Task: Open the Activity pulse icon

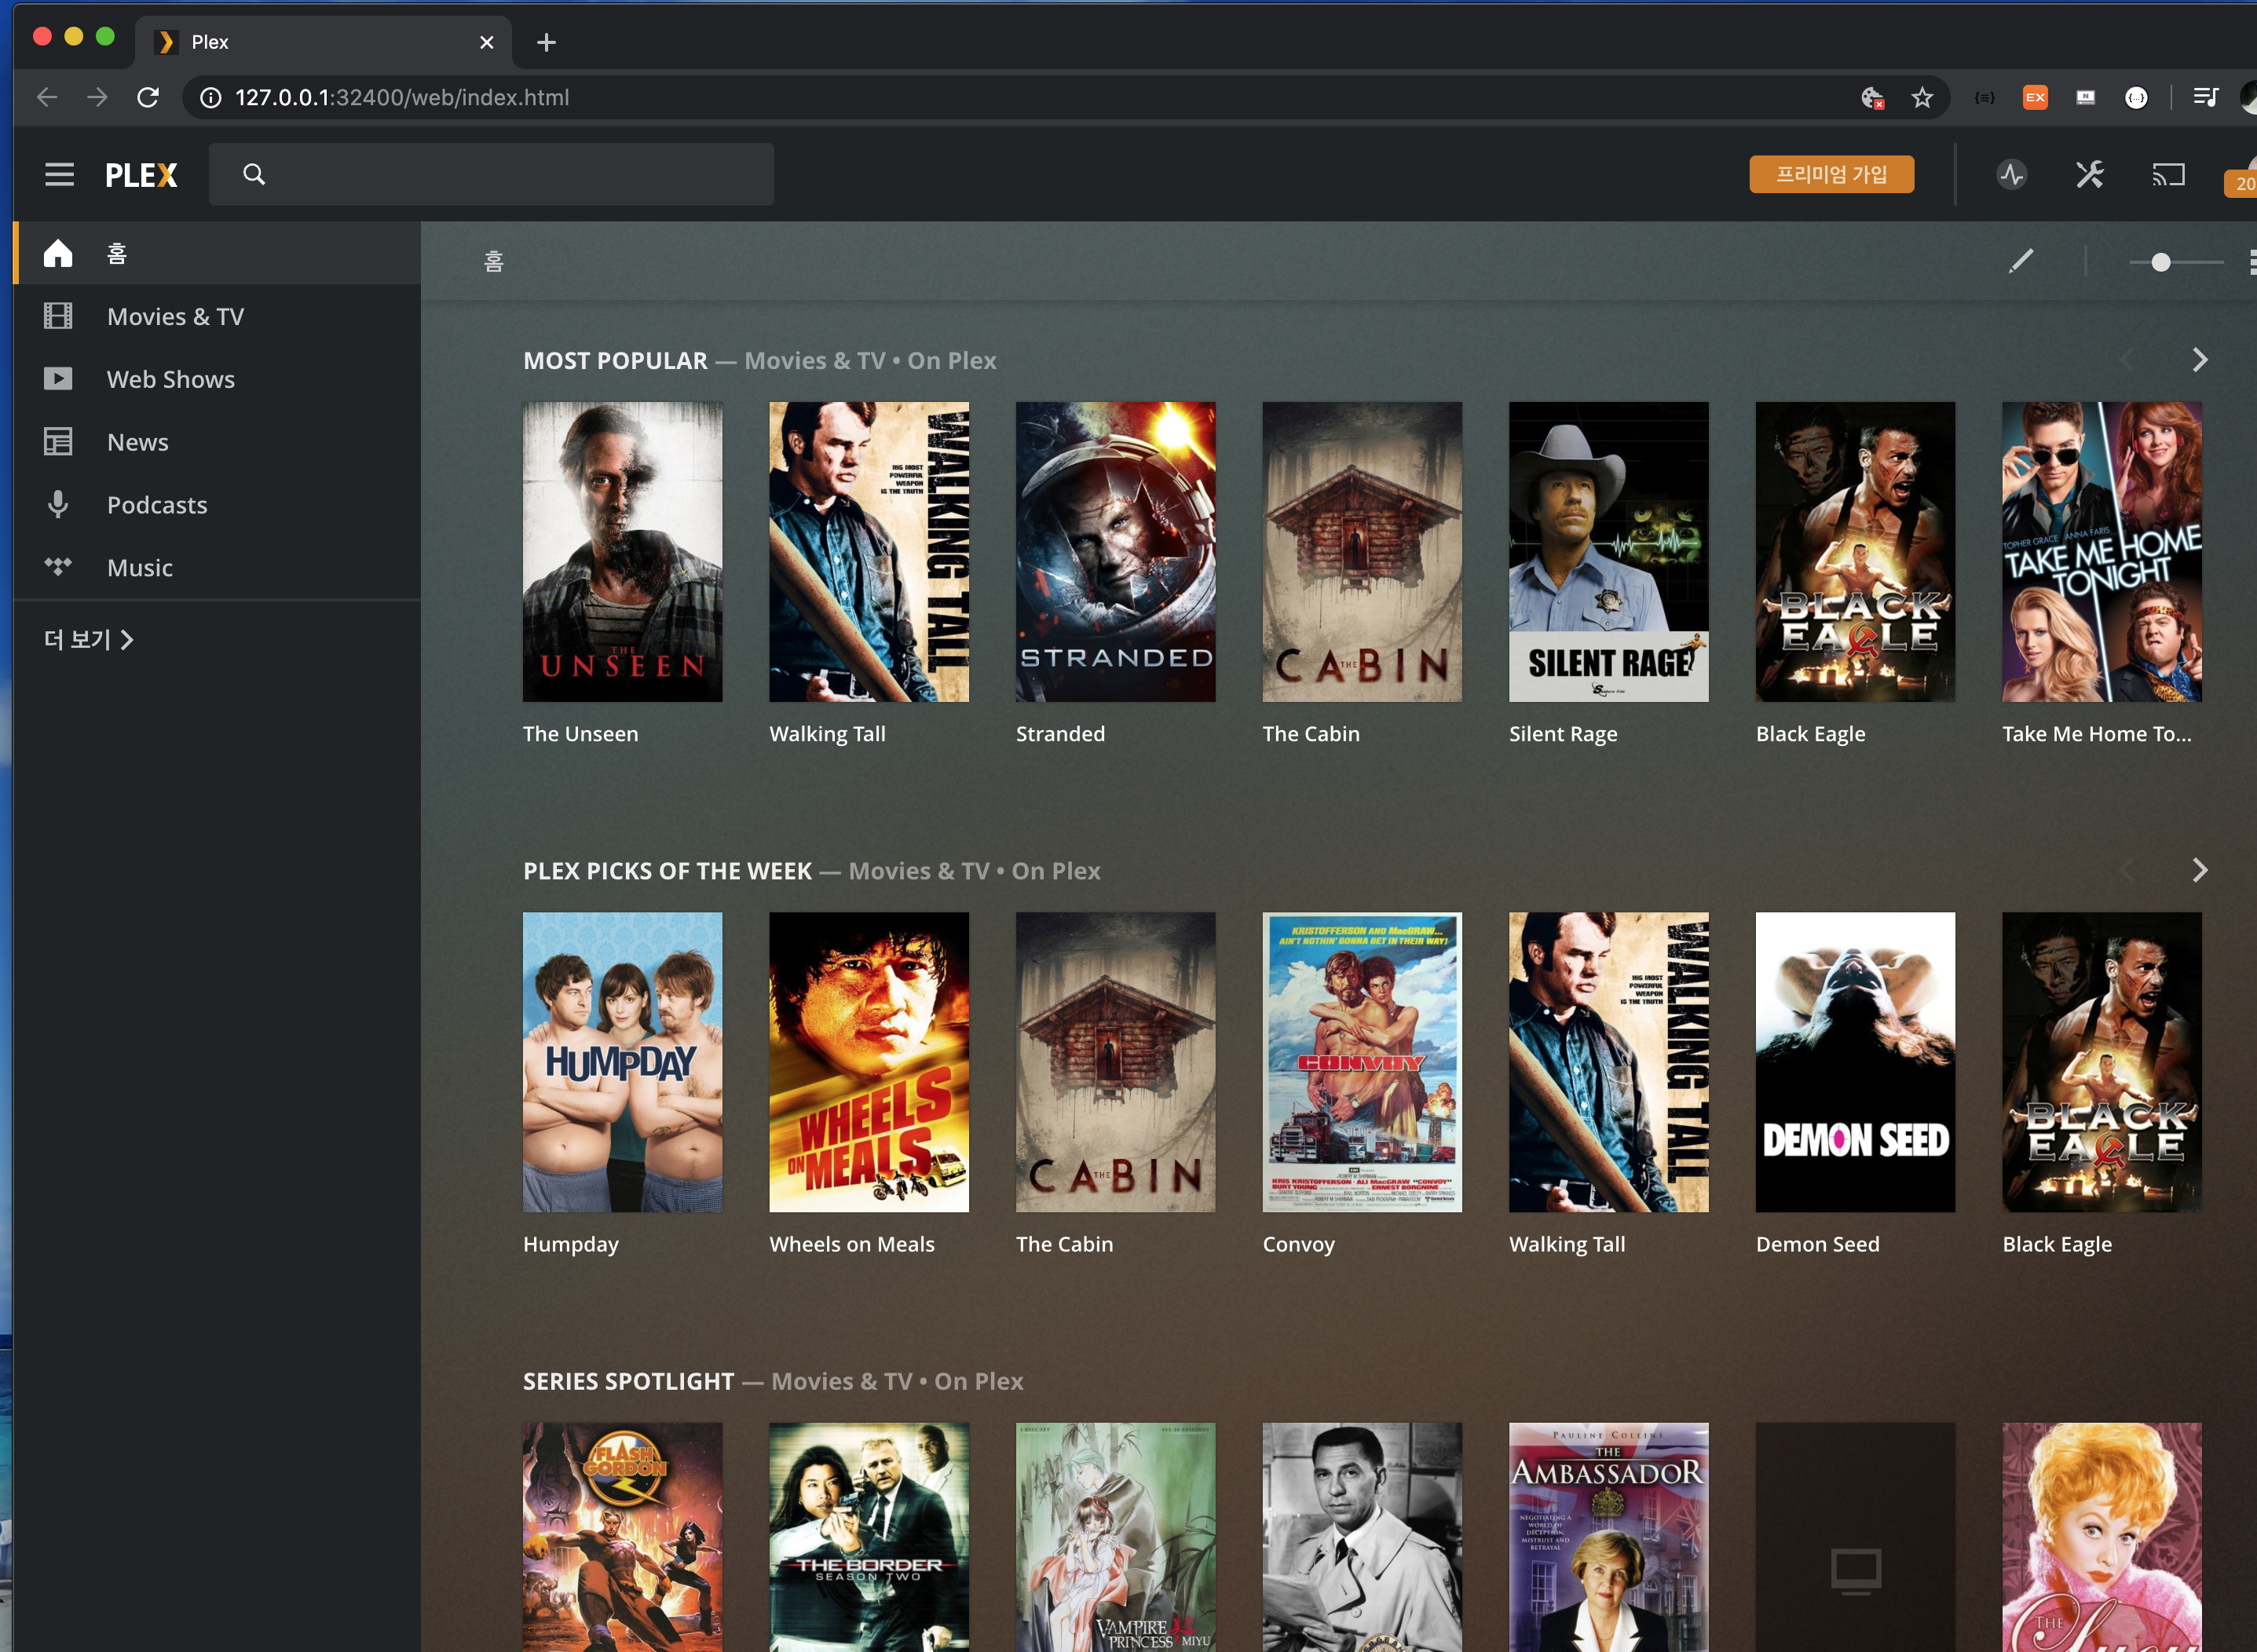Action: 2011,175
